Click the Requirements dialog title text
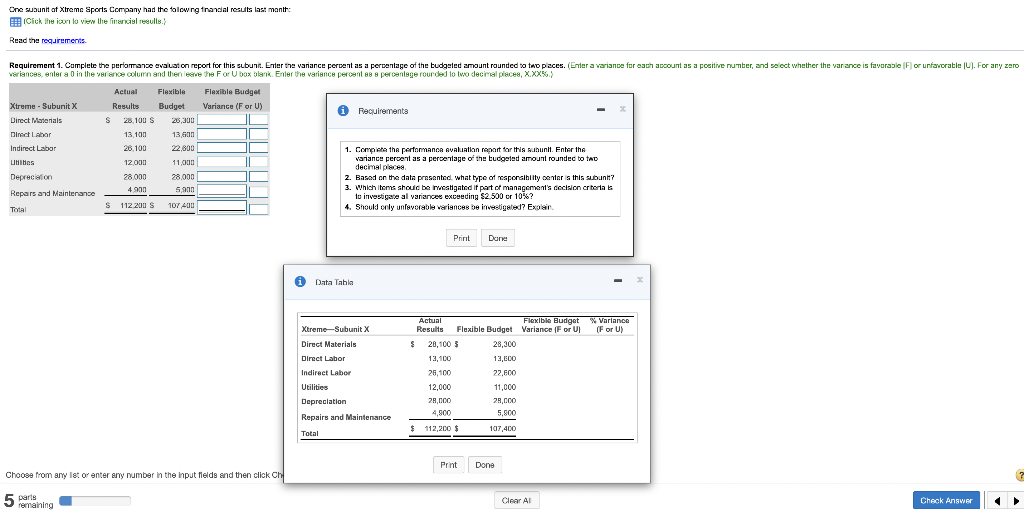This screenshot has height=517, width=1024. point(383,112)
